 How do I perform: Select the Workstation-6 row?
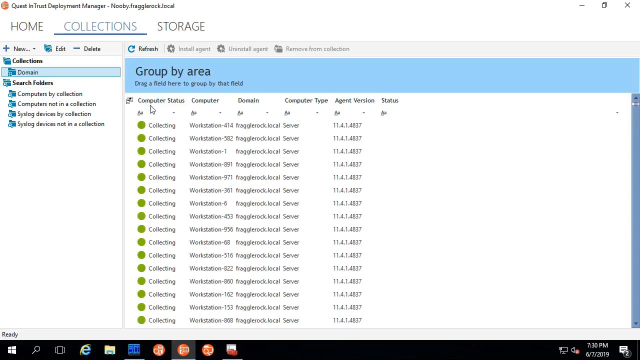[x=378, y=204]
